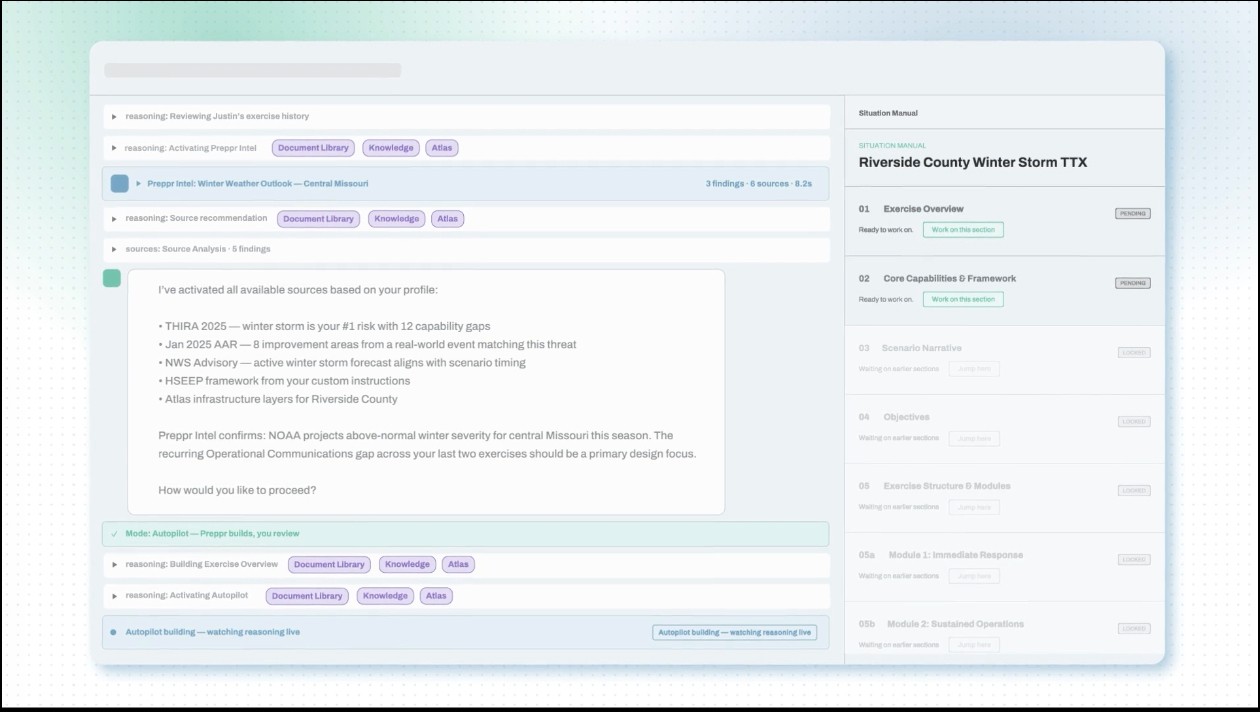Click Knowledge tag in Activating Preppr Intel row
1260x712 pixels.
391,148
